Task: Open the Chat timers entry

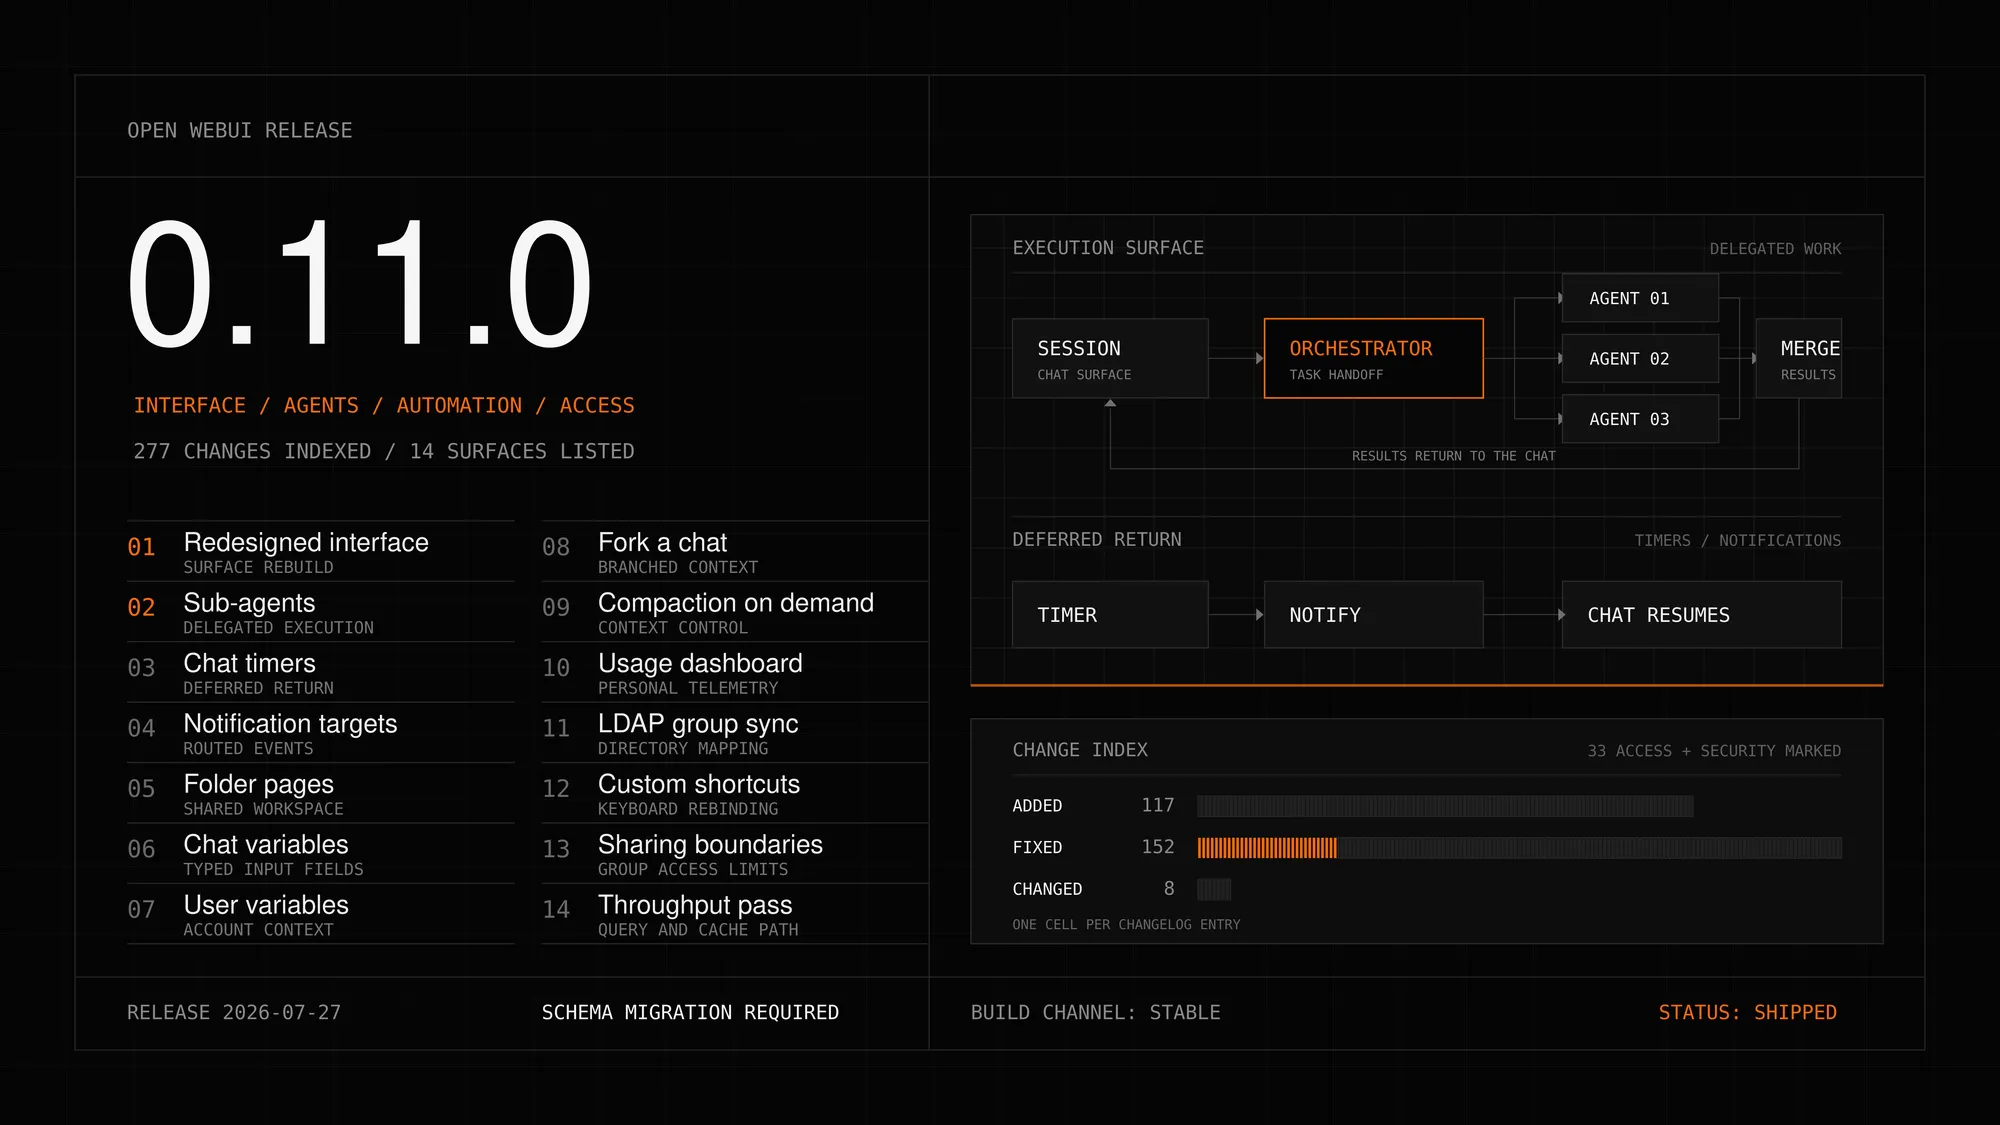Action: pyautogui.click(x=320, y=673)
